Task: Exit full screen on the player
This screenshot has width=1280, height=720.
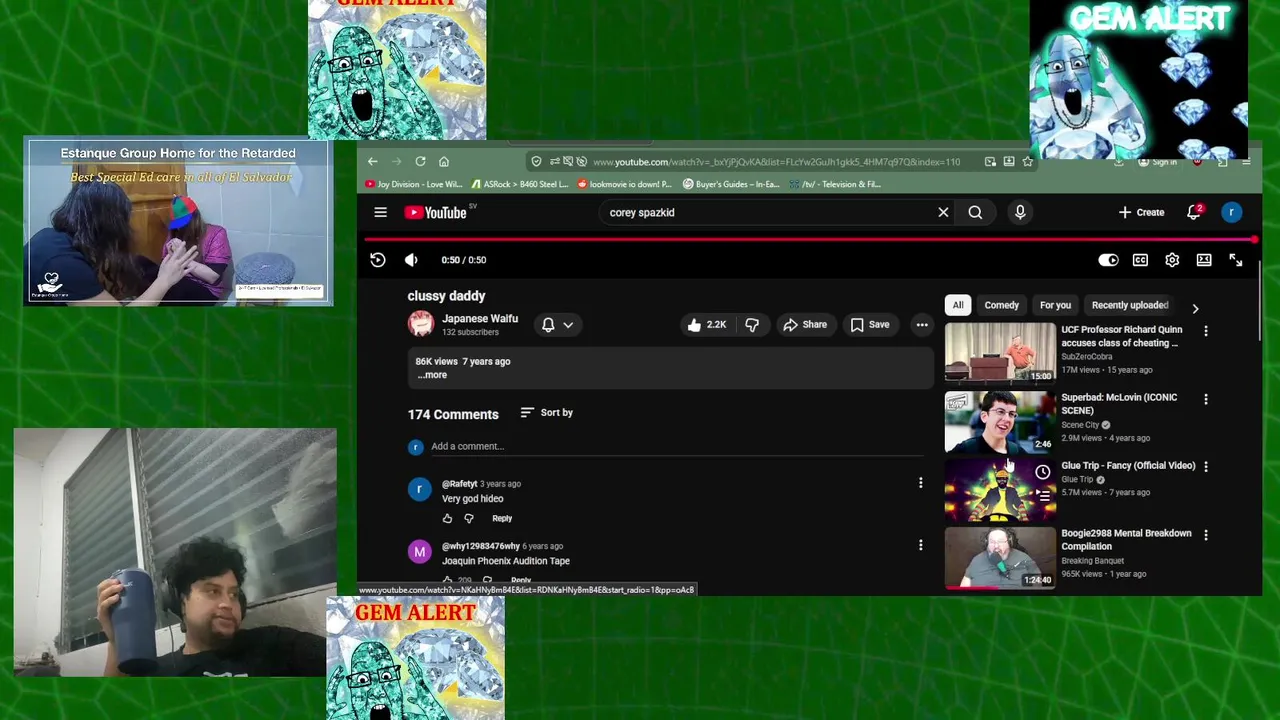Action: click(x=1236, y=260)
